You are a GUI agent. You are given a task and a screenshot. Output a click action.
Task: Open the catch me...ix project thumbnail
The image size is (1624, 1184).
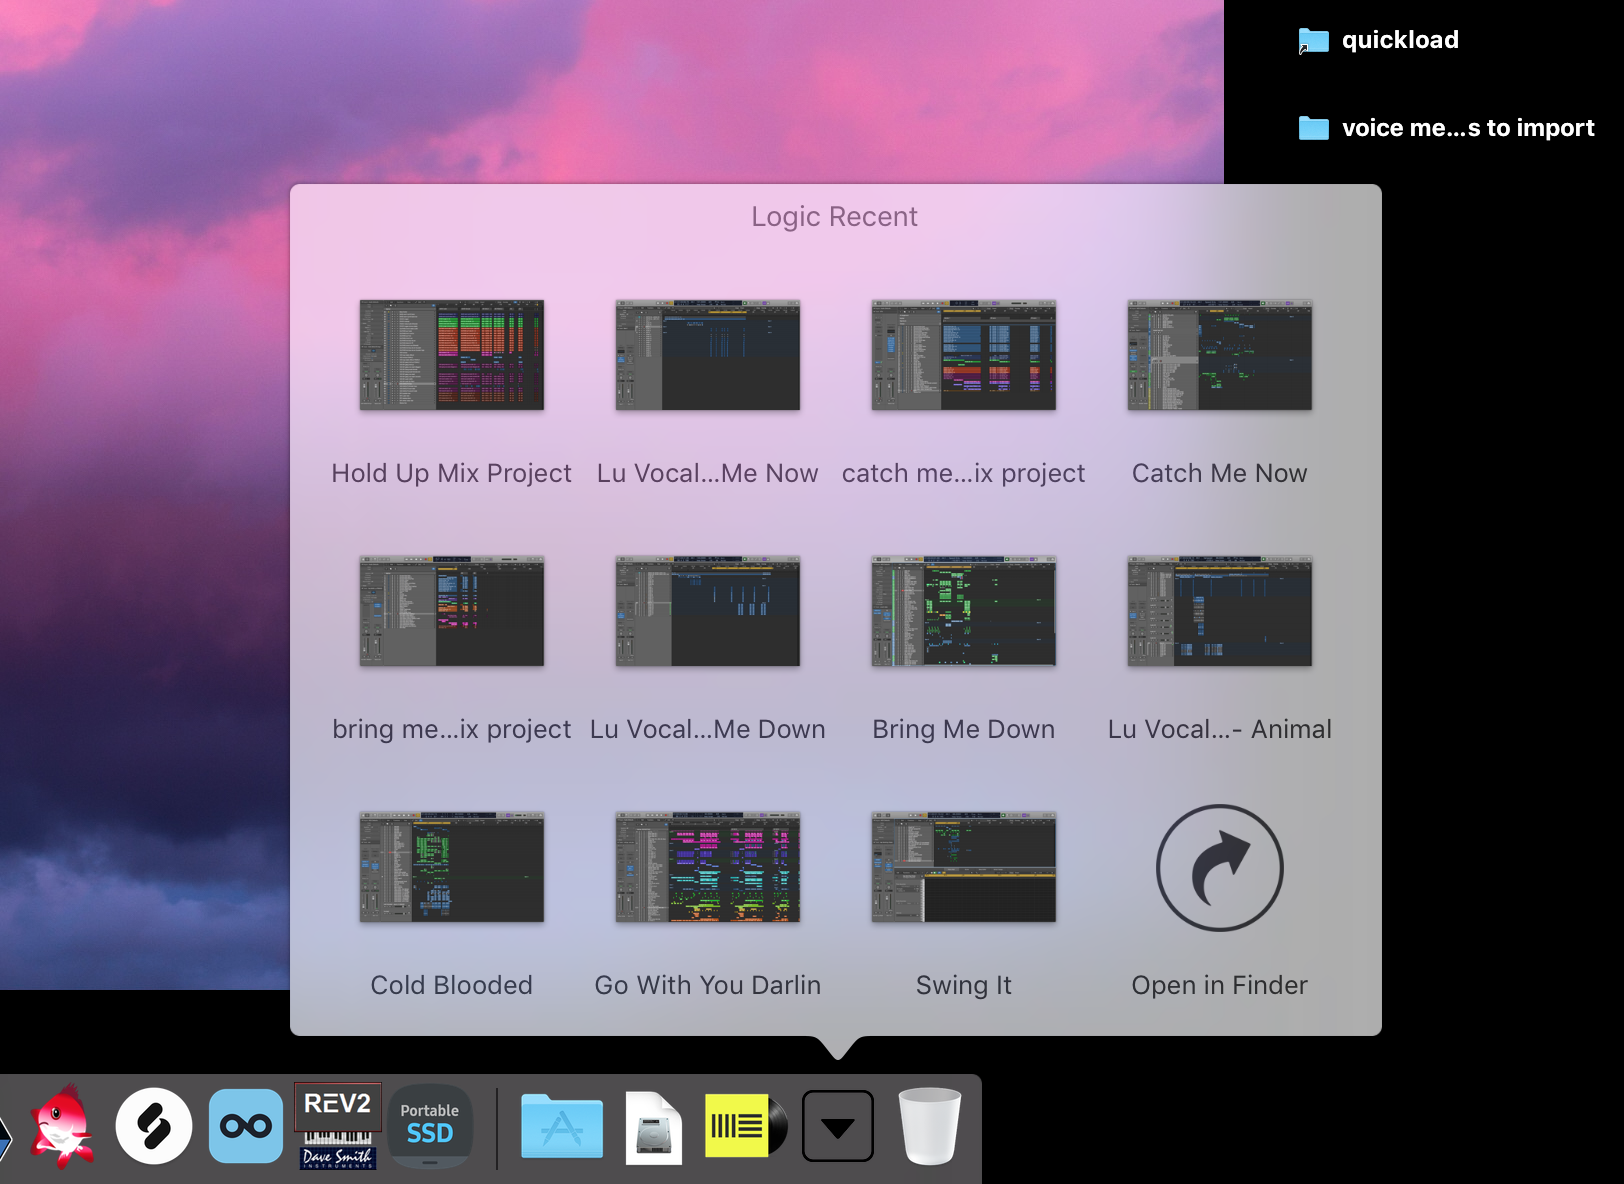click(964, 355)
